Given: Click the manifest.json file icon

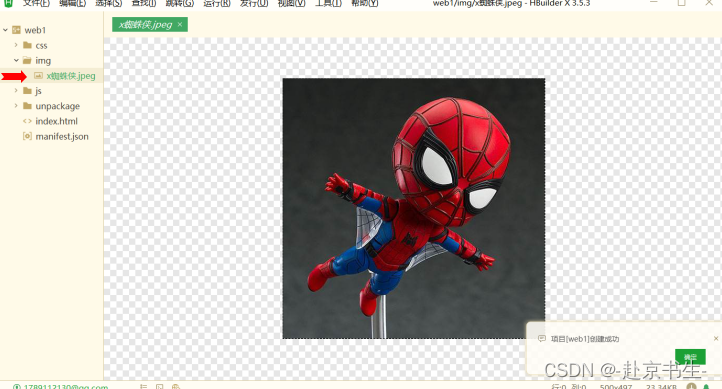Looking at the screenshot, I should pyautogui.click(x=27, y=136).
